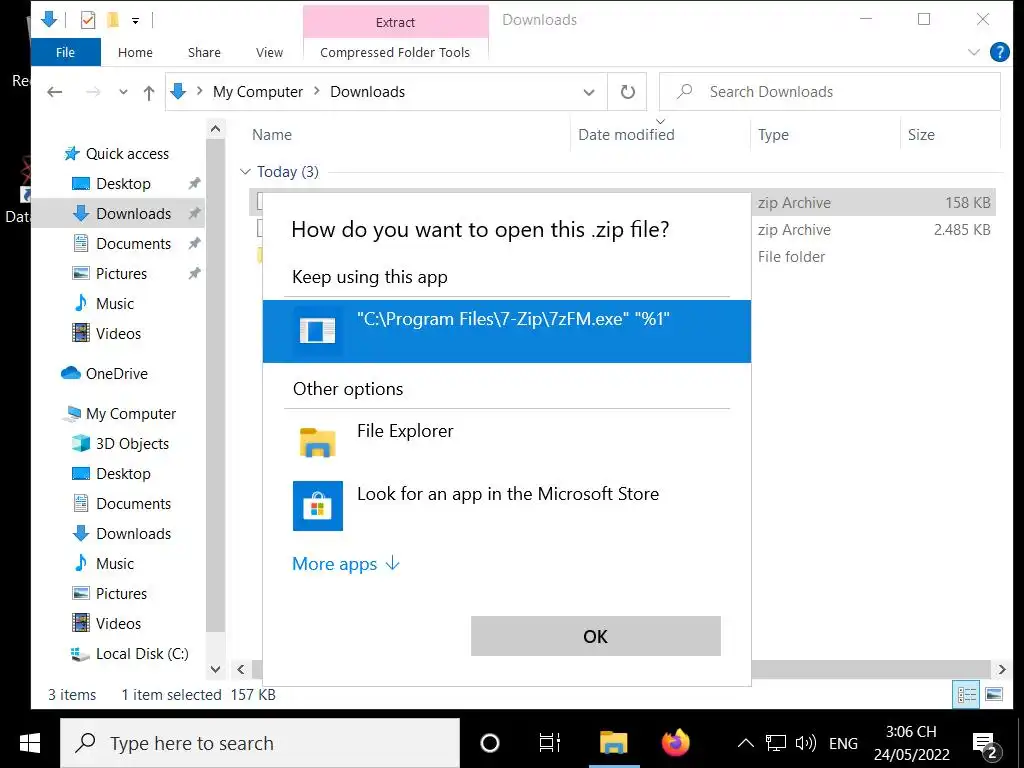Click New folder icon in title bar
Screen dimensions: 1024x768
[114, 20]
